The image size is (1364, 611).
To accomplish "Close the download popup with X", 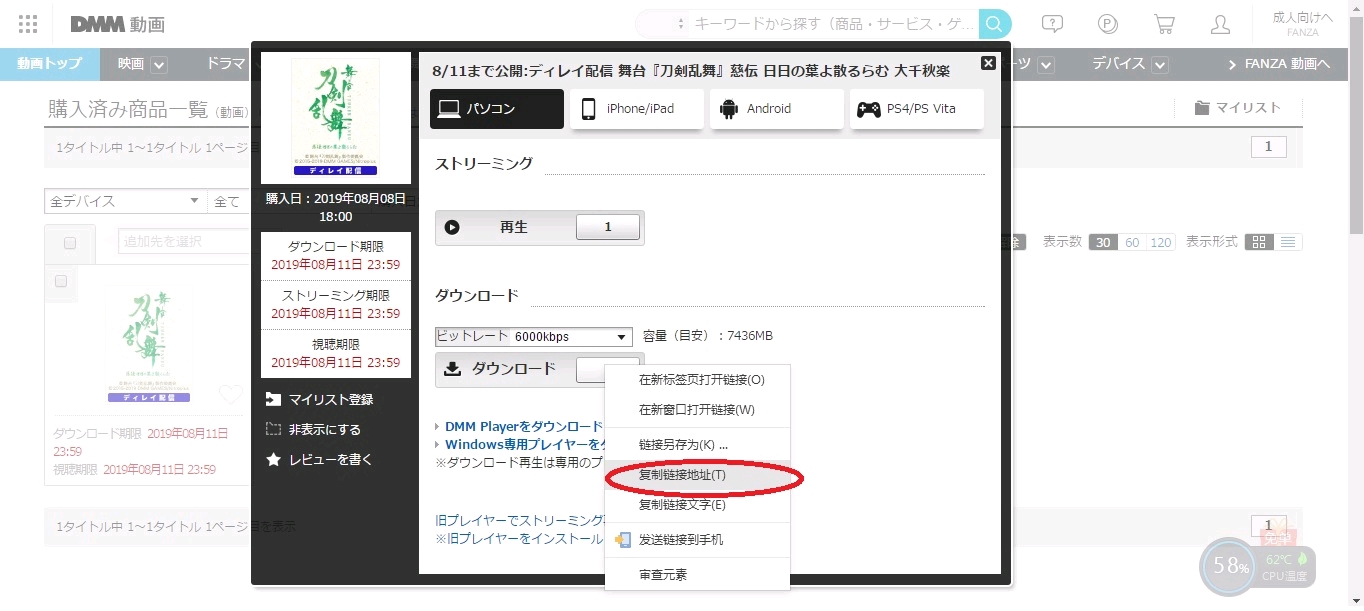I will 988,63.
